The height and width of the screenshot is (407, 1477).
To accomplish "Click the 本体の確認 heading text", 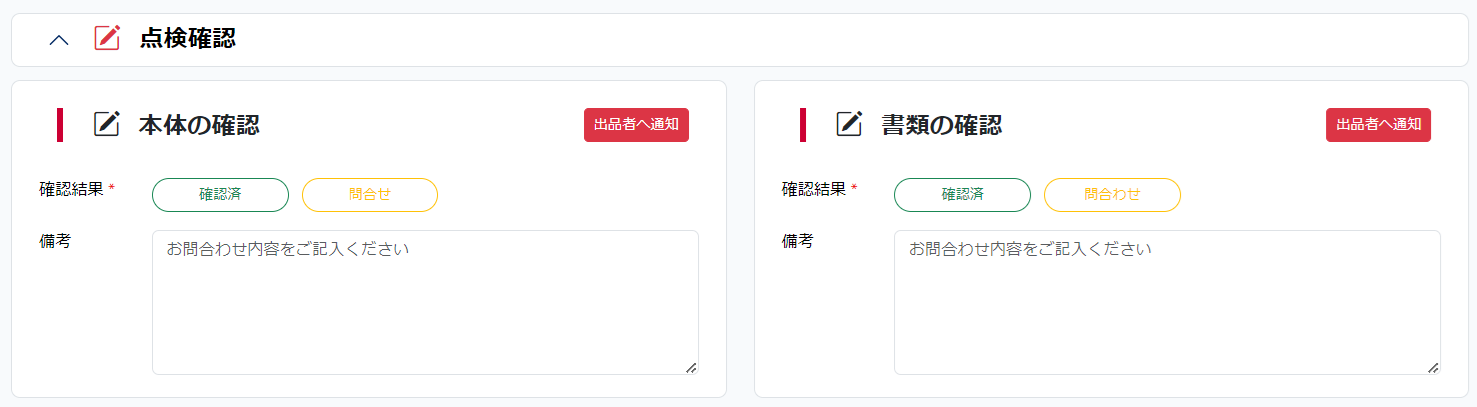I will [x=199, y=125].
